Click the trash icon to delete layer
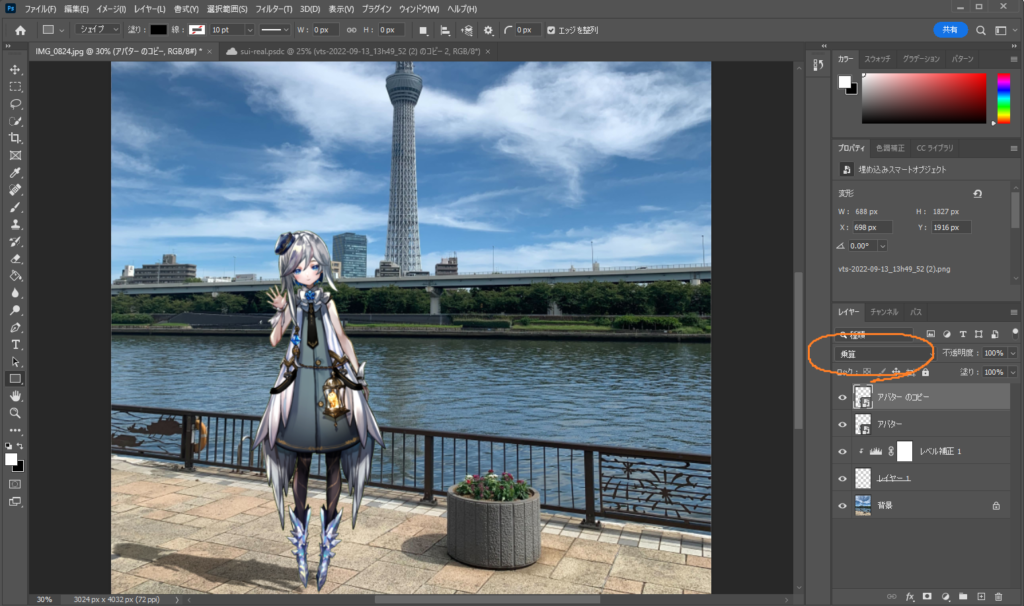Viewport: 1024px width, 606px height. (x=998, y=596)
